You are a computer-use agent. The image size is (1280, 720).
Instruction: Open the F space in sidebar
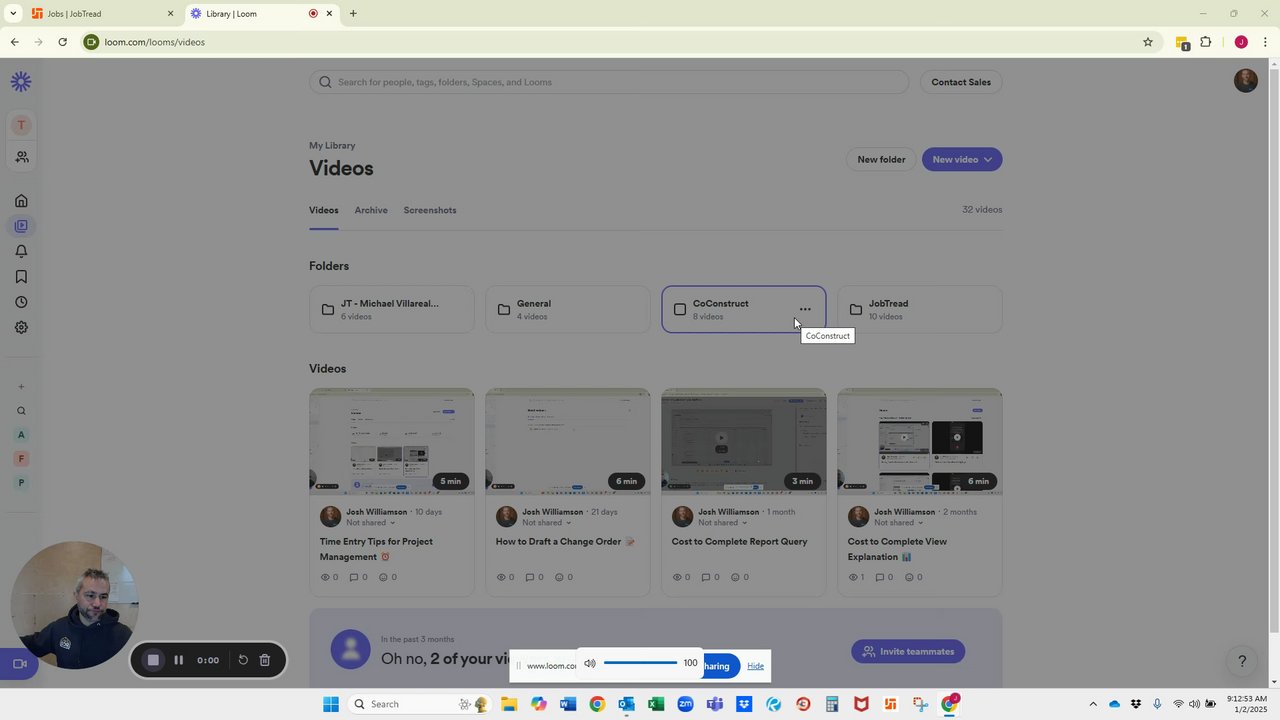point(21,459)
